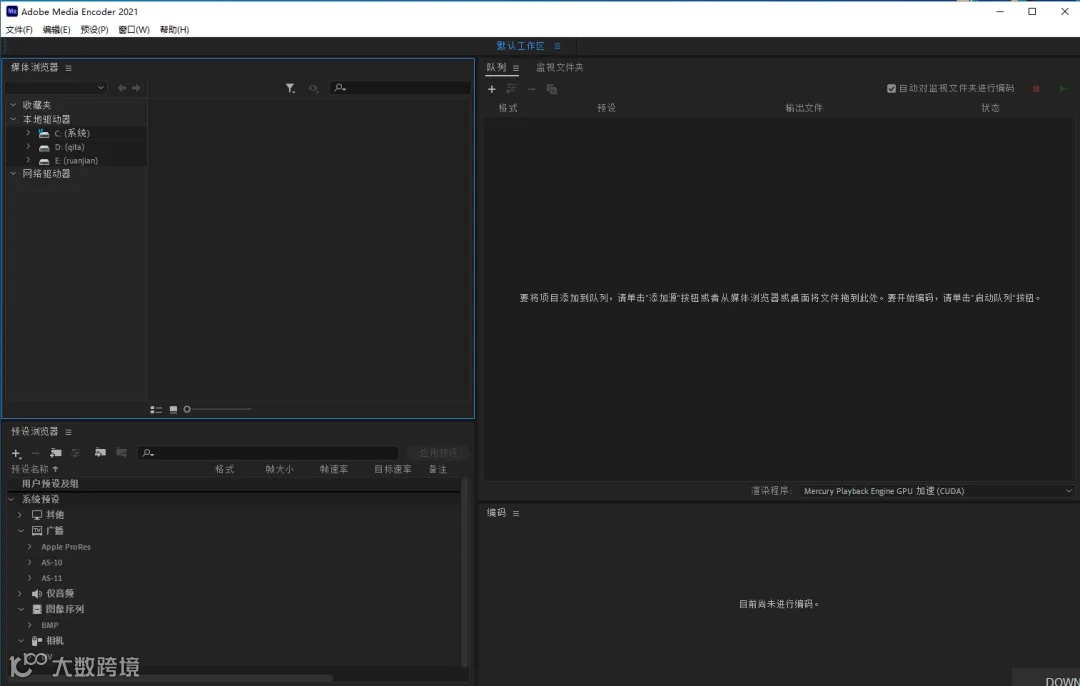Open the Queue panel menu icon
The width and height of the screenshot is (1080, 686).
click(516, 67)
